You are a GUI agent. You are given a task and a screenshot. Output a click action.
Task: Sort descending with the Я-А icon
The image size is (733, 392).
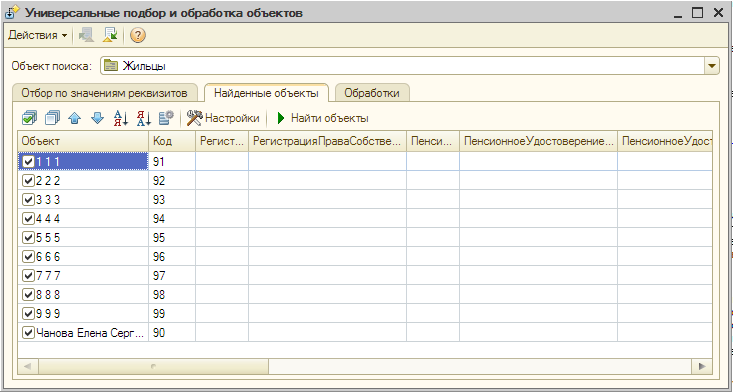[x=144, y=118]
